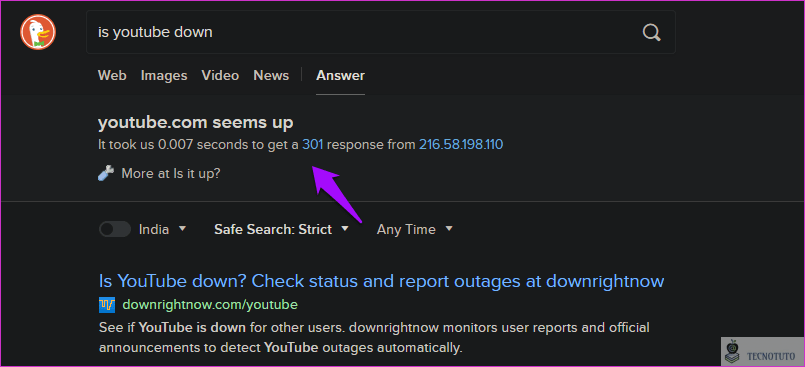805x367 pixels.
Task: Focus the search box with "is youtube down"
Action: 380,32
